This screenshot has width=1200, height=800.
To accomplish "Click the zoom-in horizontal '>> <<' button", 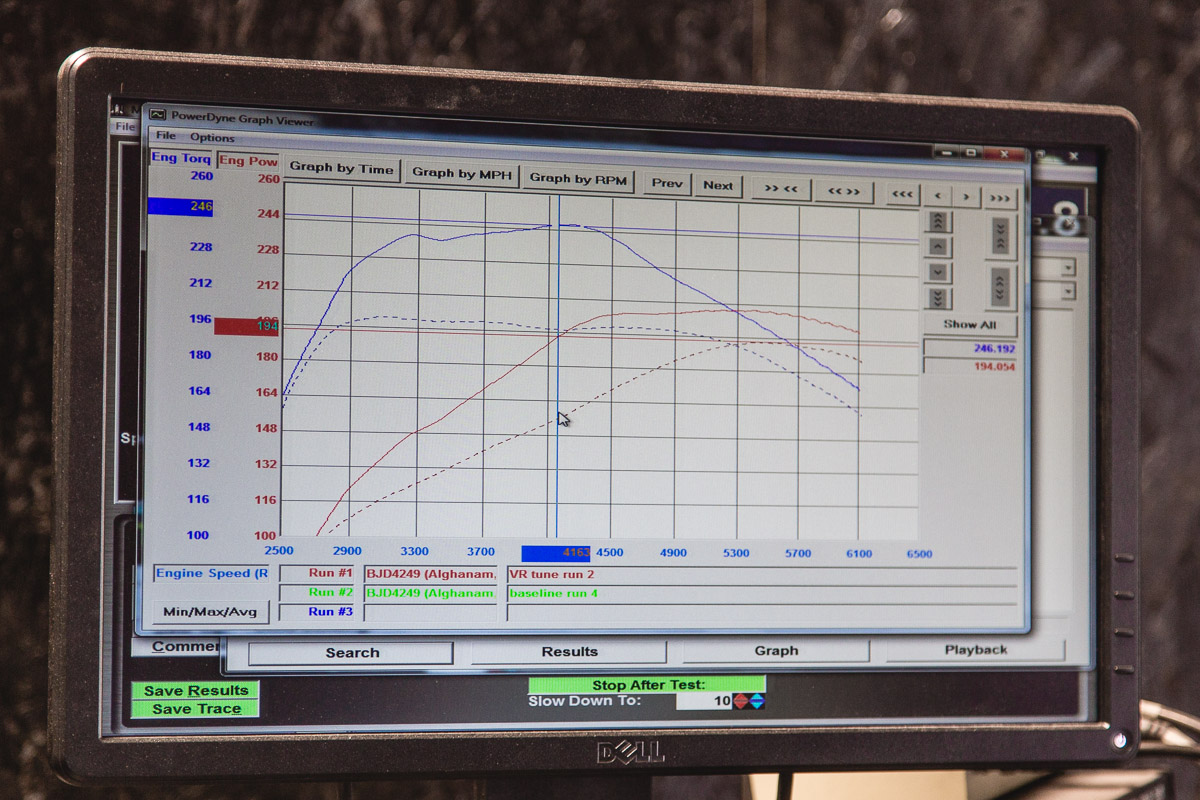I will tap(781, 188).
